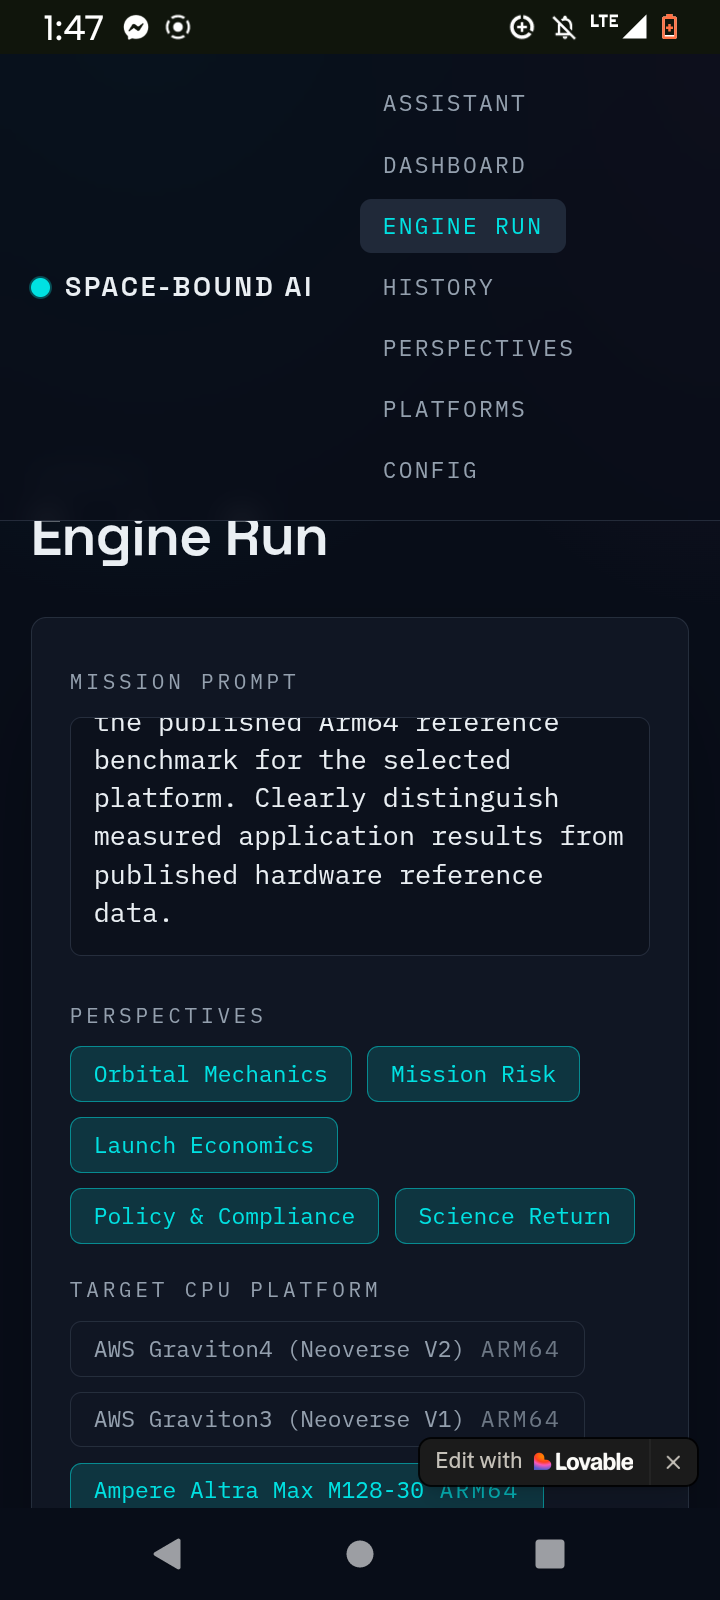Image resolution: width=720 pixels, height=1600 pixels.
Task: Select AWS Graviton3 (Neoverse V1) platform
Action: tap(327, 1419)
